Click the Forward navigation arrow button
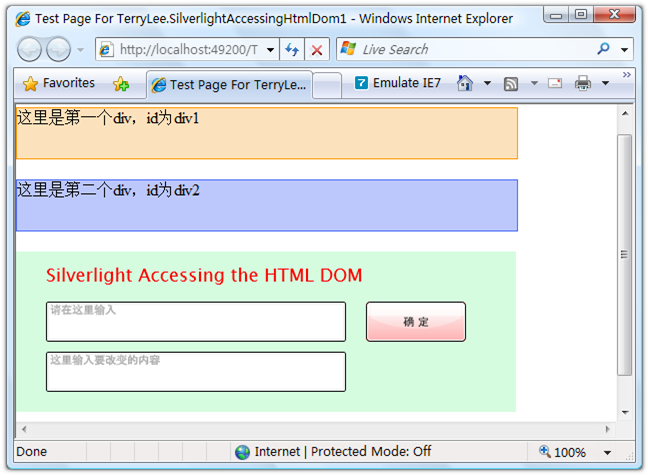The height and width of the screenshot is (475, 648). point(58,50)
